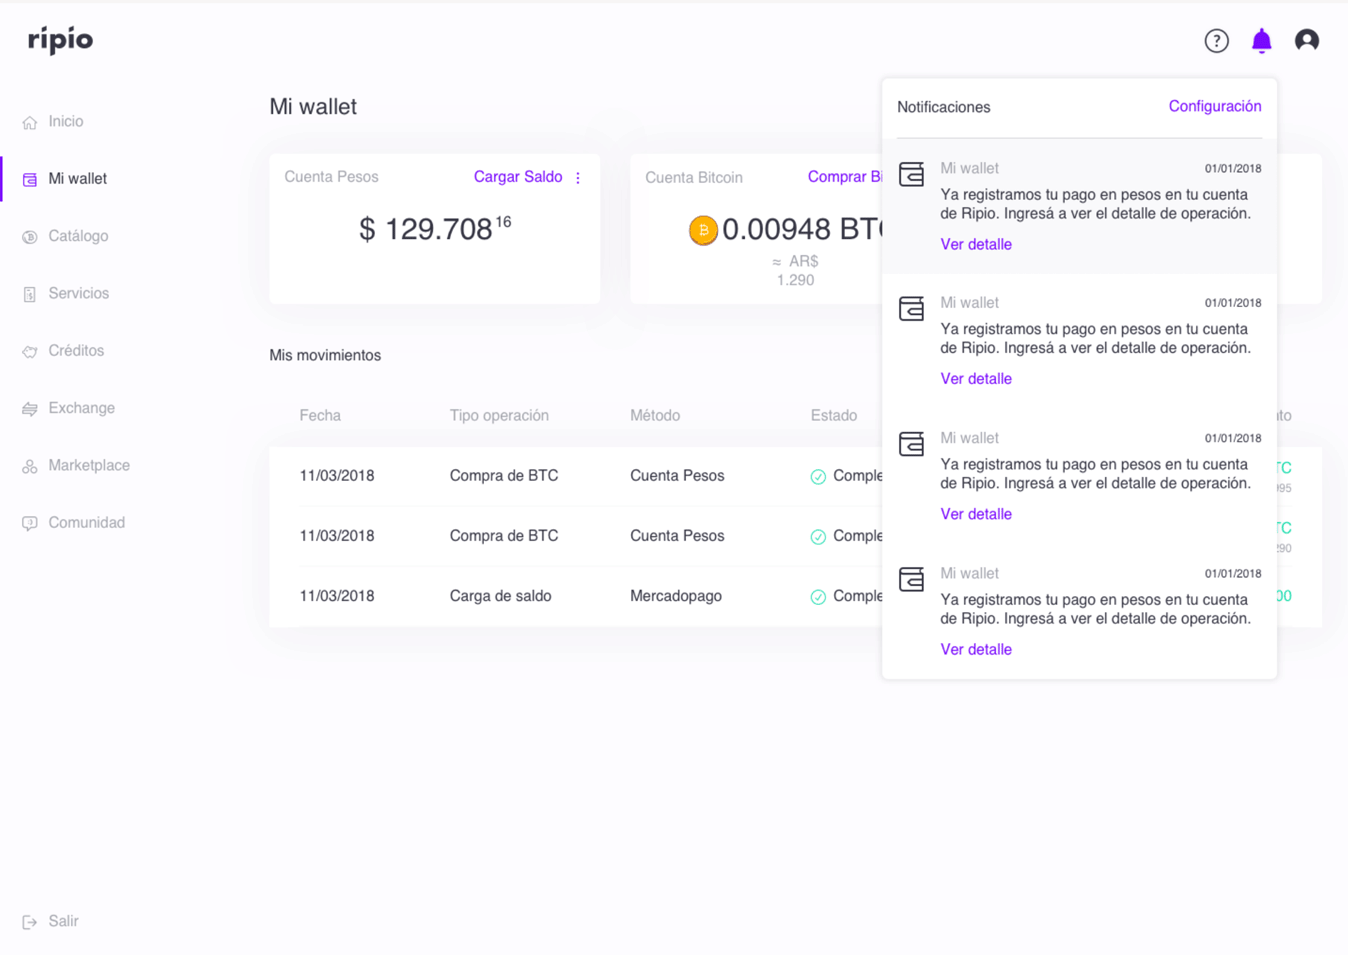Viewport: 1348px width, 955px height.
Task: Click the Cargar Saldo link
Action: (x=518, y=177)
